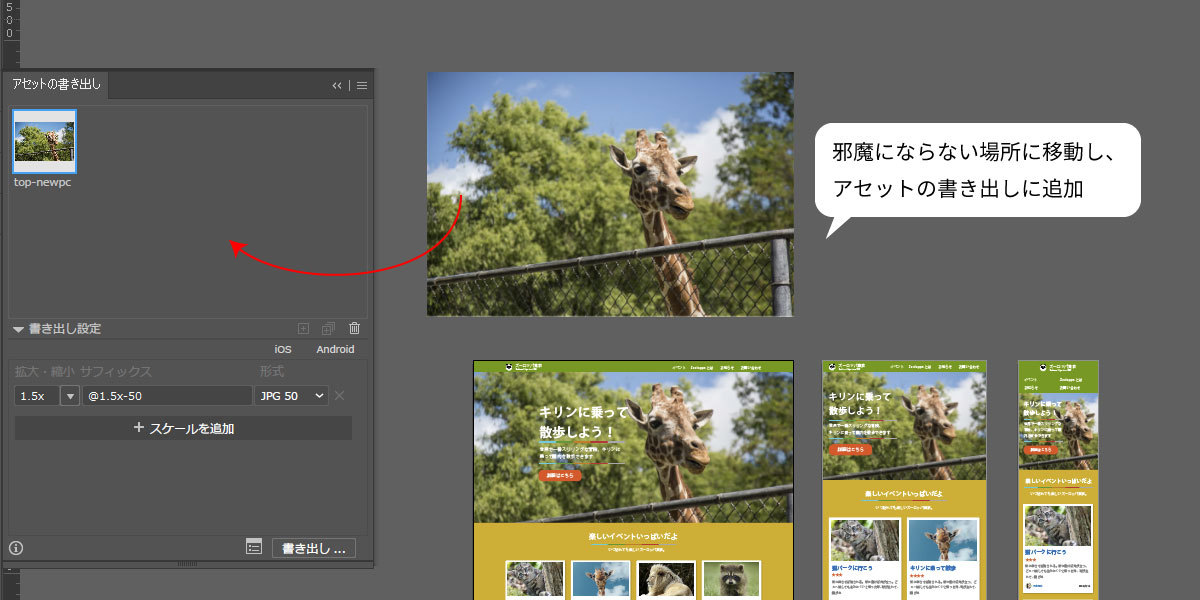Delete selected asset with the trash icon
The height and width of the screenshot is (600, 1200).
coord(354,328)
